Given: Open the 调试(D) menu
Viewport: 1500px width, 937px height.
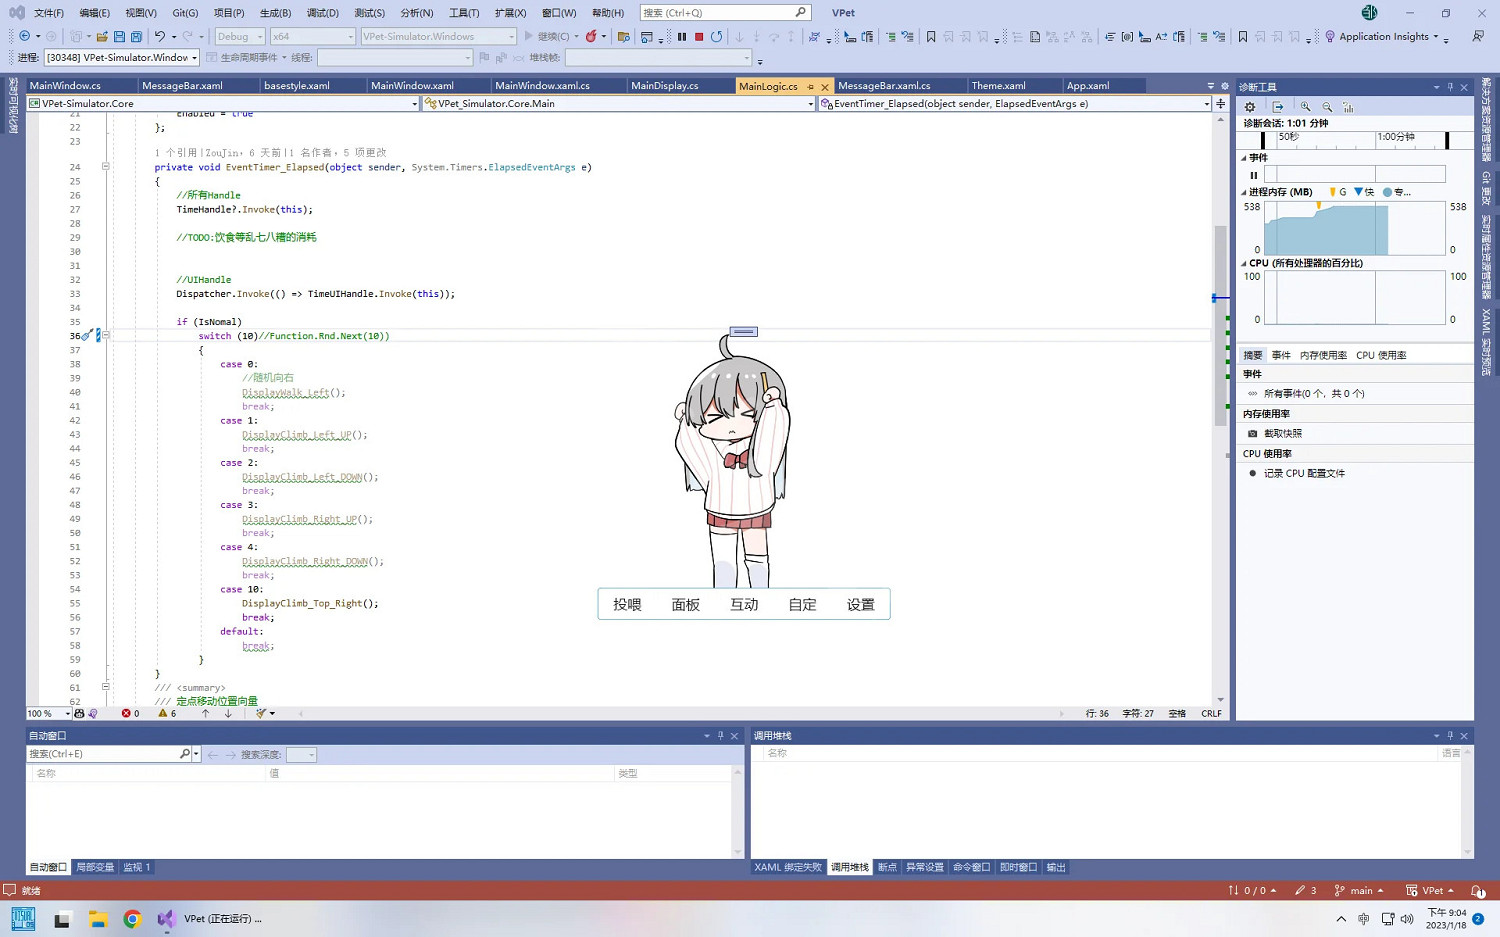Looking at the screenshot, I should pyautogui.click(x=322, y=13).
